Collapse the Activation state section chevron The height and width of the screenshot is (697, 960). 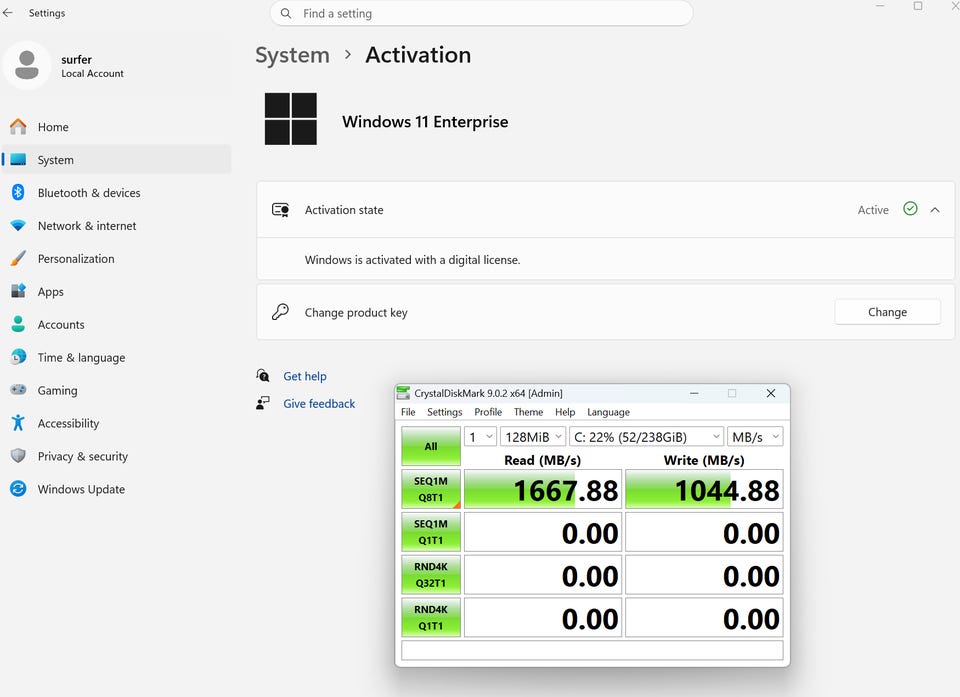935,209
